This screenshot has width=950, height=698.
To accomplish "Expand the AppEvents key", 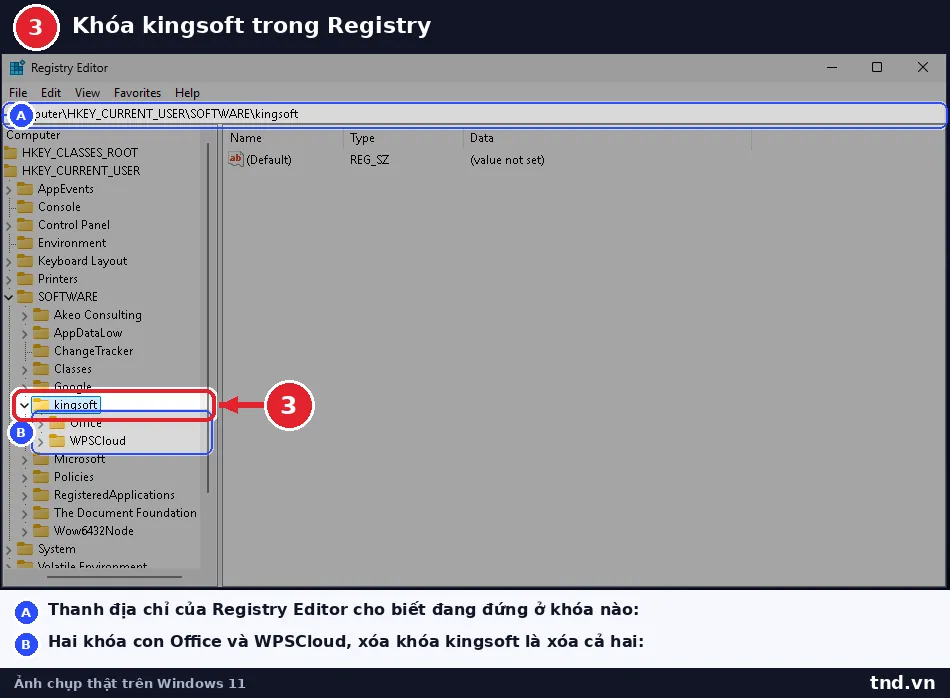I will [8, 190].
